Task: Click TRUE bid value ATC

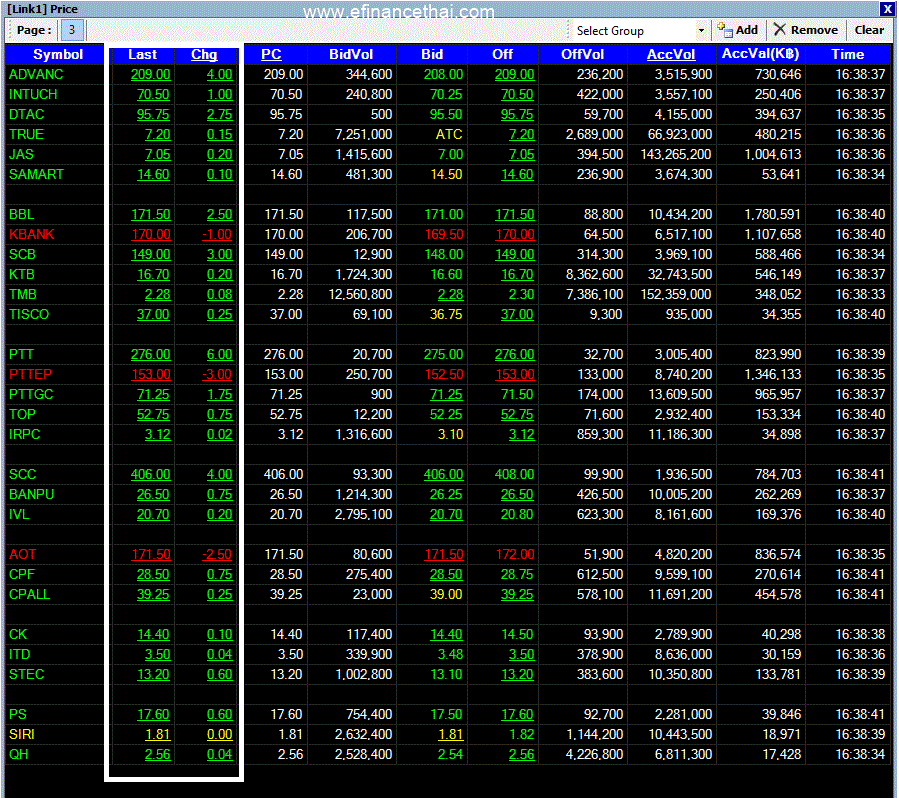Action: click(x=448, y=135)
